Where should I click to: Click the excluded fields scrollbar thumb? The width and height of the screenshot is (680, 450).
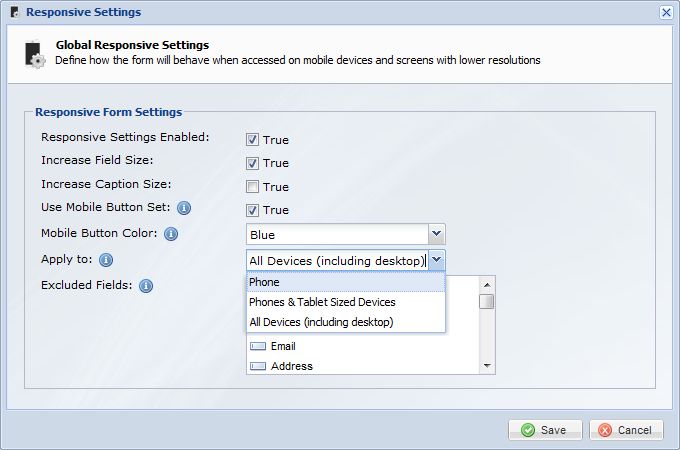click(x=487, y=302)
